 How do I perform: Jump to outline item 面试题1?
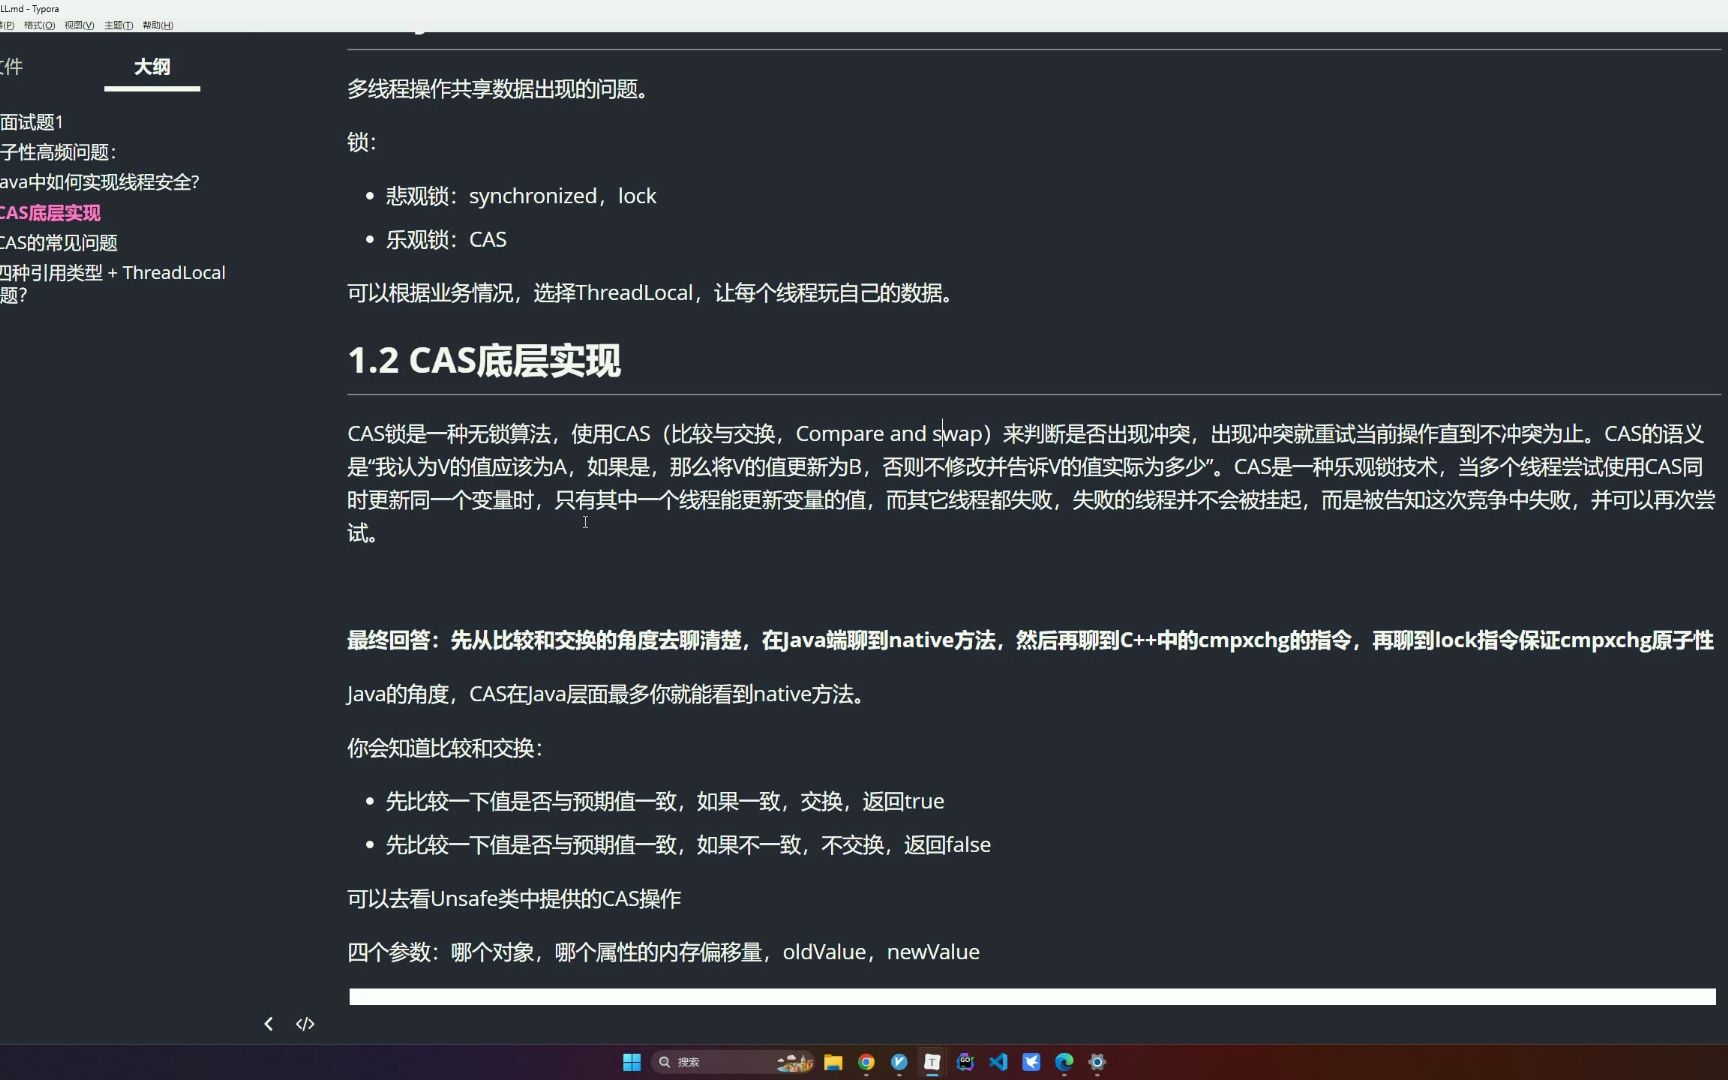click(x=32, y=122)
